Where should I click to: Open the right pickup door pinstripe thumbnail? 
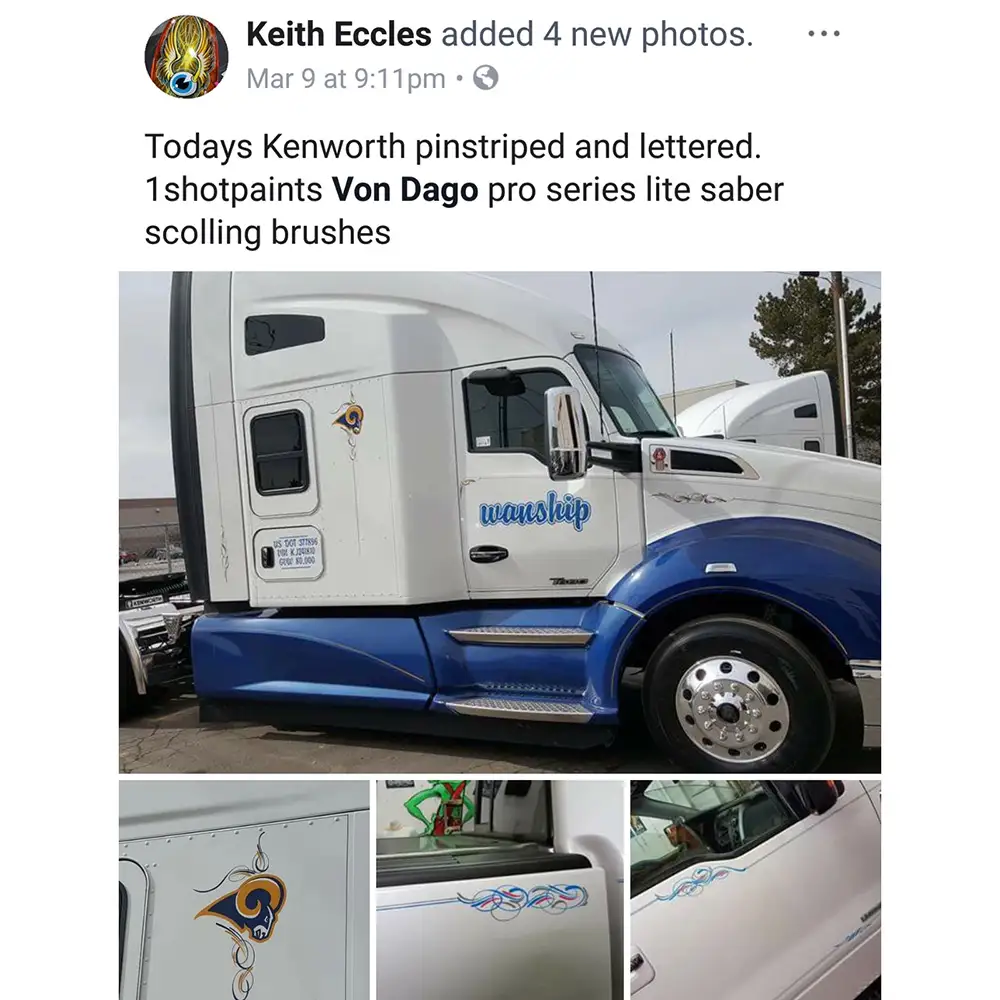[x=756, y=890]
